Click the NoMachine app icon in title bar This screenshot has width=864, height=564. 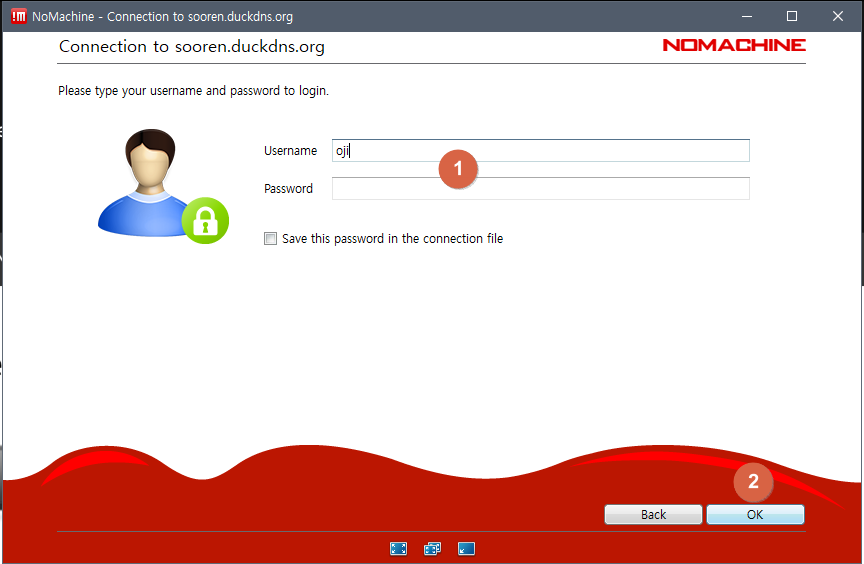[x=18, y=16]
